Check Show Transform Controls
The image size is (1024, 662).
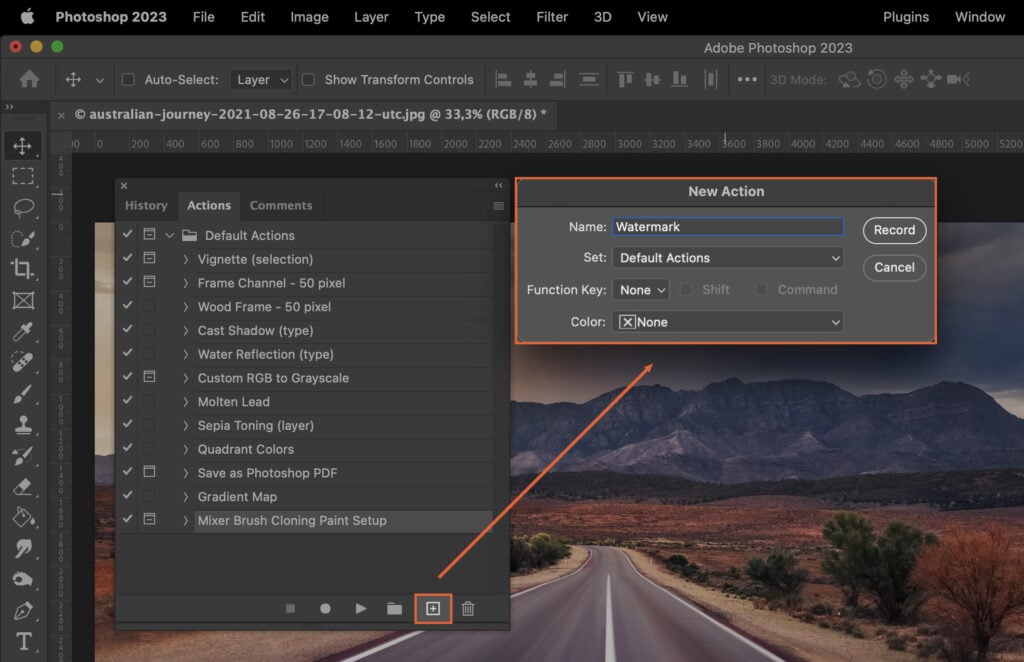pos(310,79)
